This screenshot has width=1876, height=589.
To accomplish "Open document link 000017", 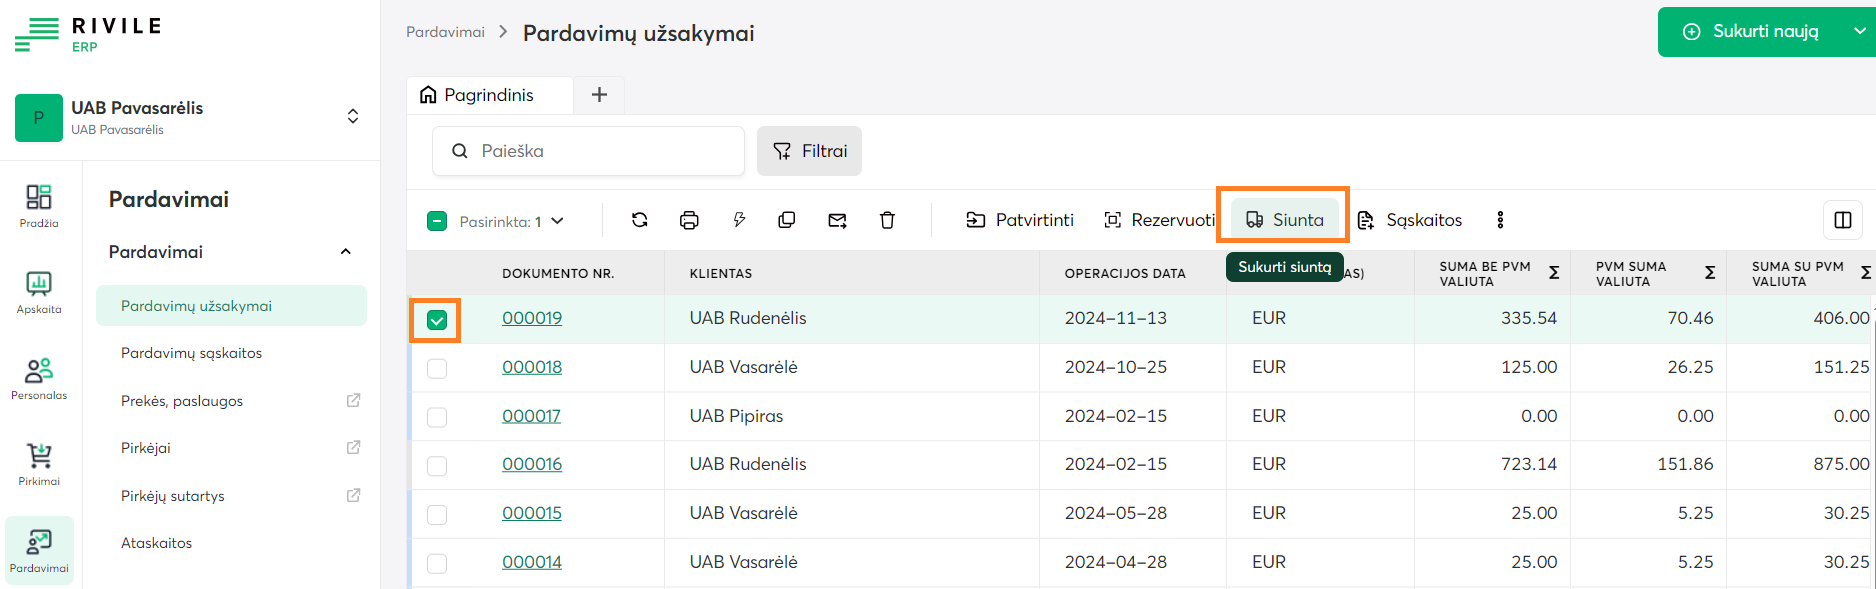I will 531,416.
